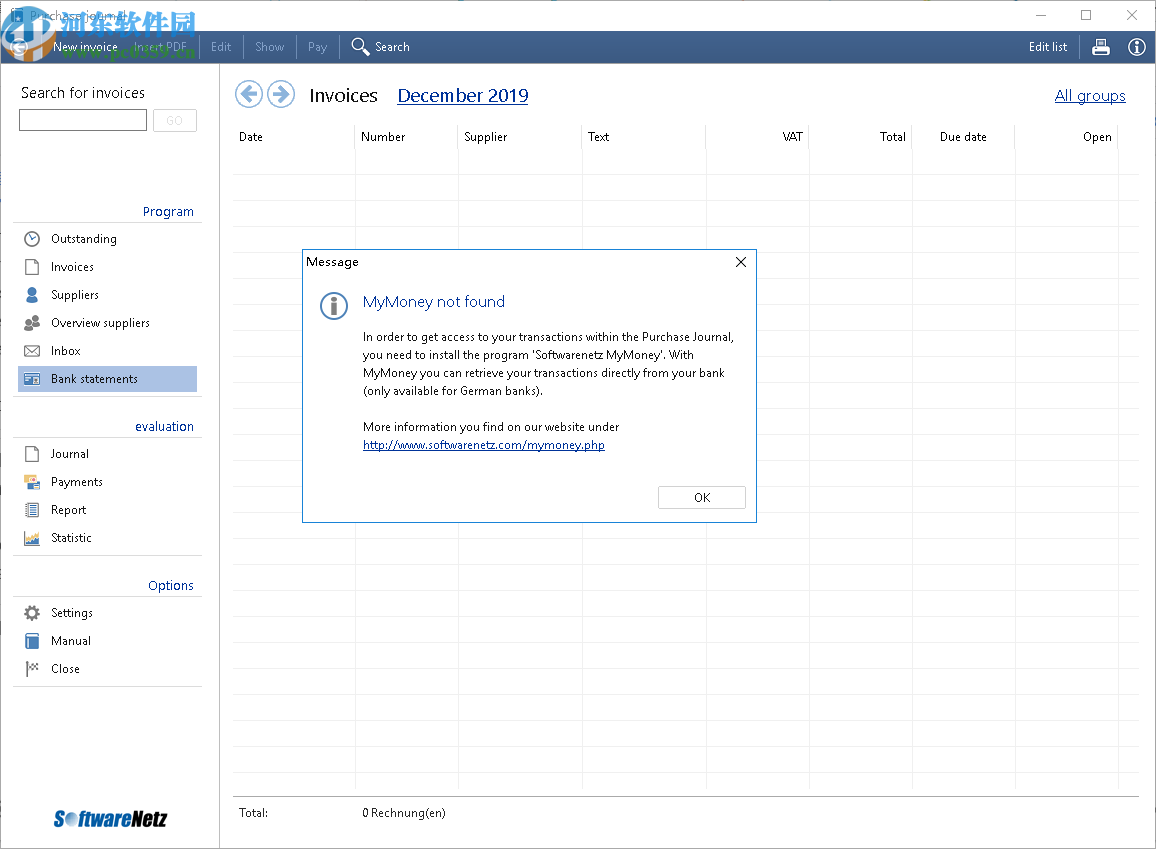This screenshot has width=1156, height=849.
Task: Click the Show toolbar item
Action: 270,47
